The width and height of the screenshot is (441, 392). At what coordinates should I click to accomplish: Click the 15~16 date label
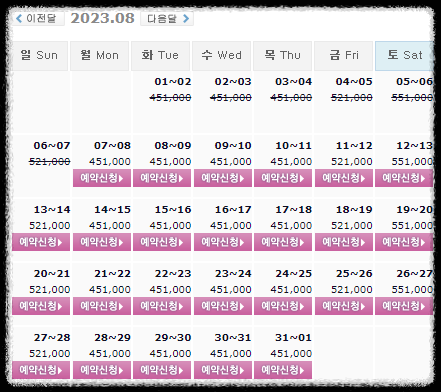pos(173,209)
